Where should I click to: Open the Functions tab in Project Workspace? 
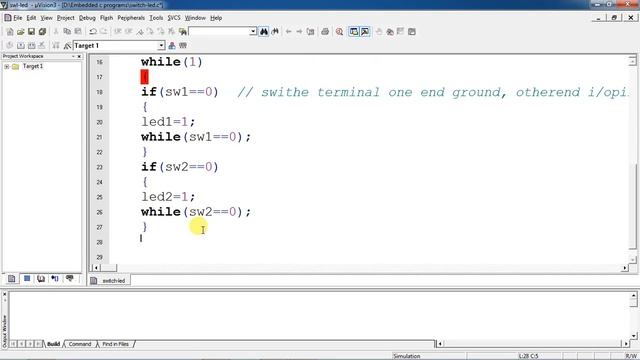tap(55, 279)
